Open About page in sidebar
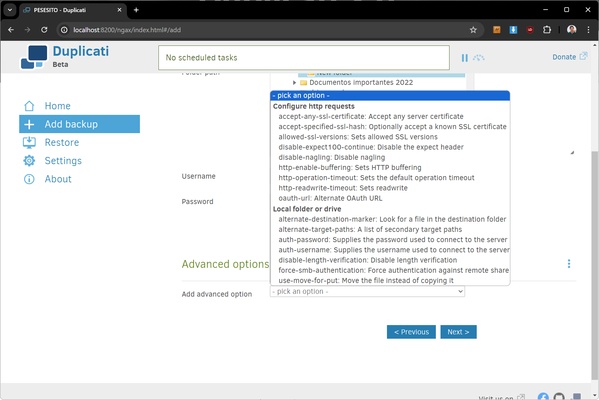 click(58, 179)
